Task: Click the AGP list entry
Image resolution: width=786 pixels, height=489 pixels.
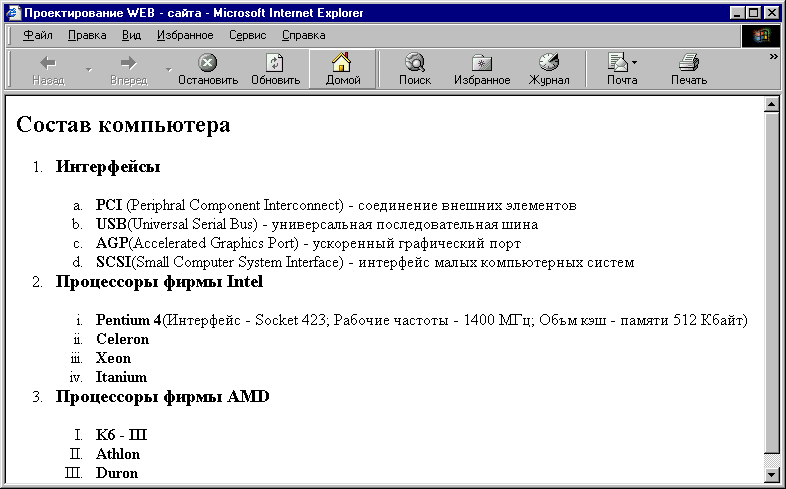Action: pyautogui.click(x=308, y=243)
